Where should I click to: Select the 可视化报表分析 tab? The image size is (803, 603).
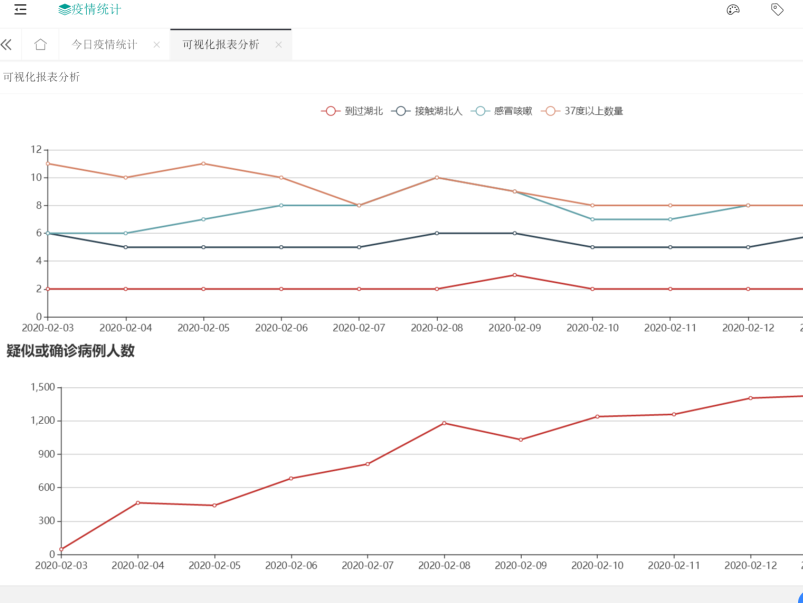[221, 45]
